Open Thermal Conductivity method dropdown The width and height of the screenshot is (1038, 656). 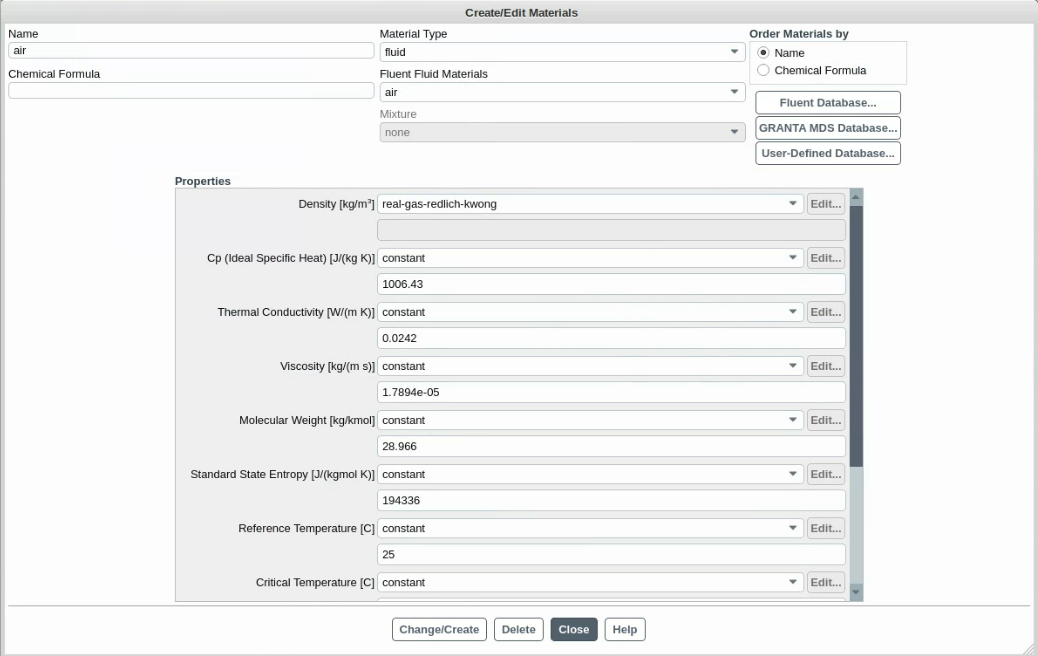coord(590,312)
